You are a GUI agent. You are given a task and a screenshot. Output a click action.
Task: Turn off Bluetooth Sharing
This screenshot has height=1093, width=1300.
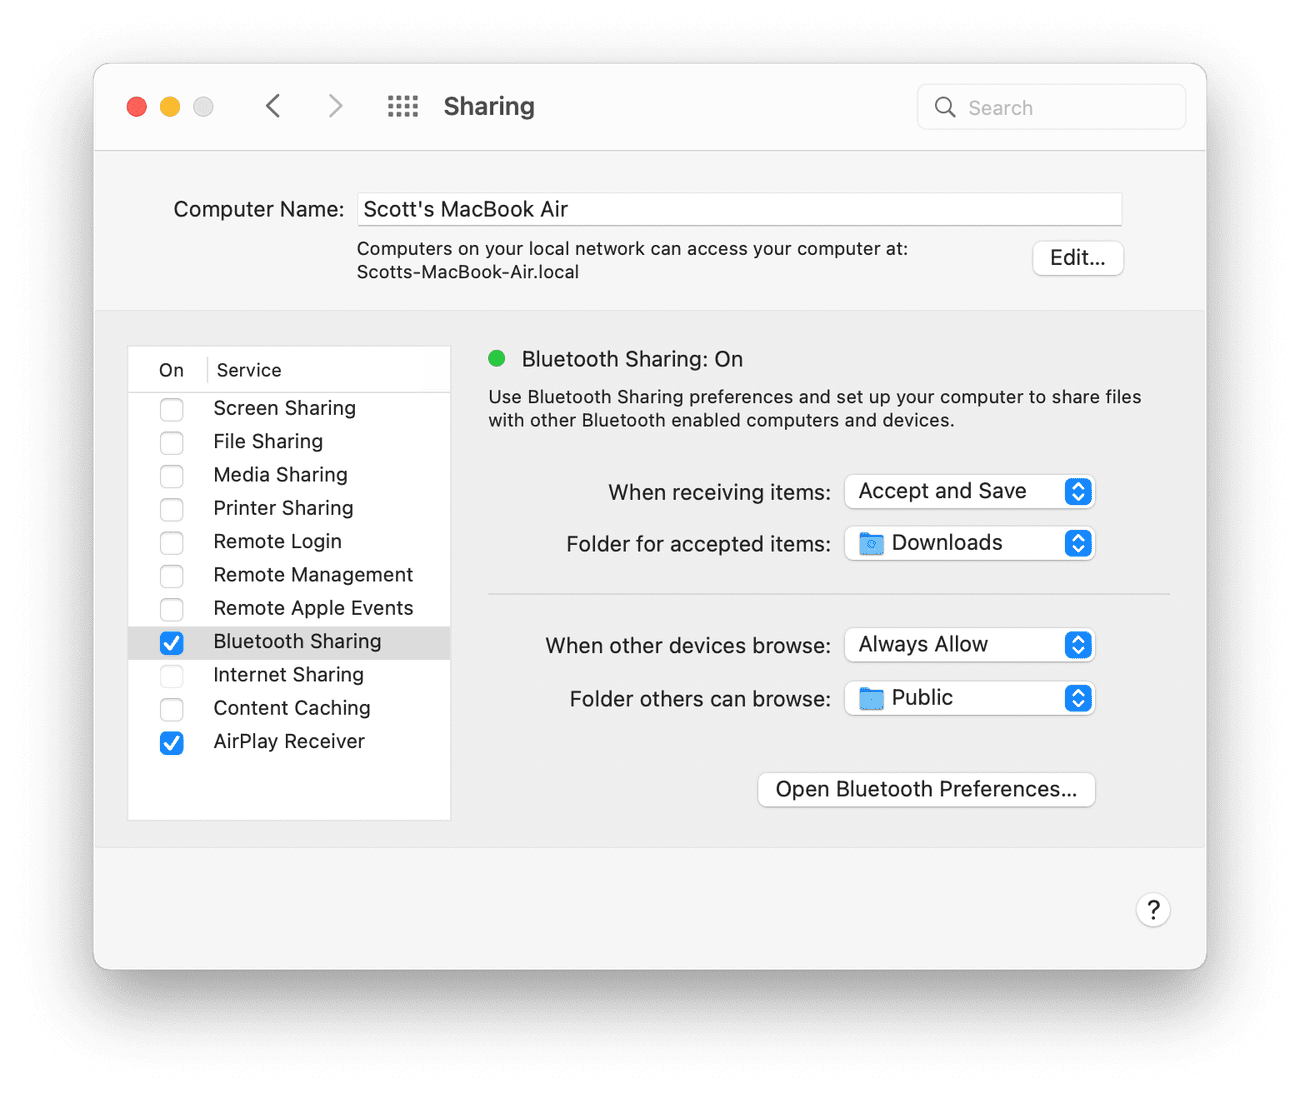[x=171, y=643]
